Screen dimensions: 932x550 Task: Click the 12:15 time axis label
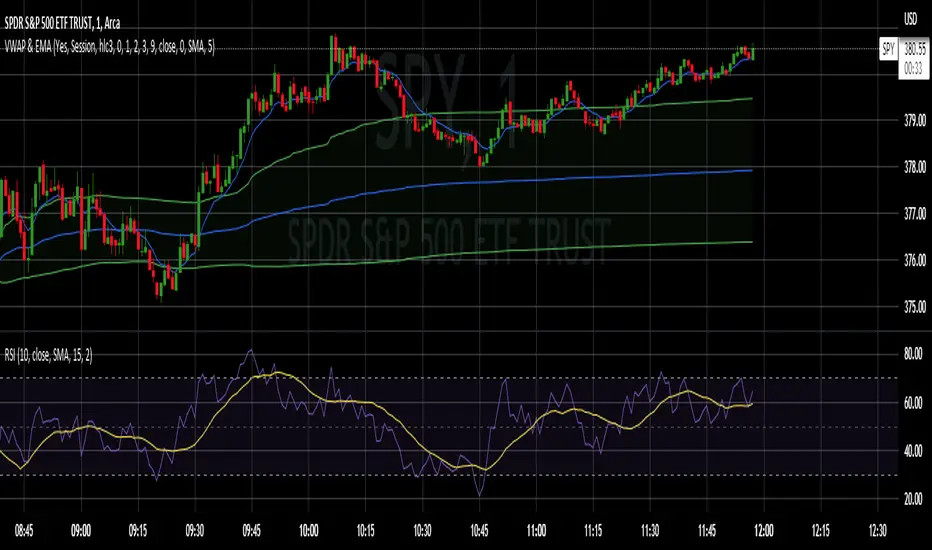point(821,530)
